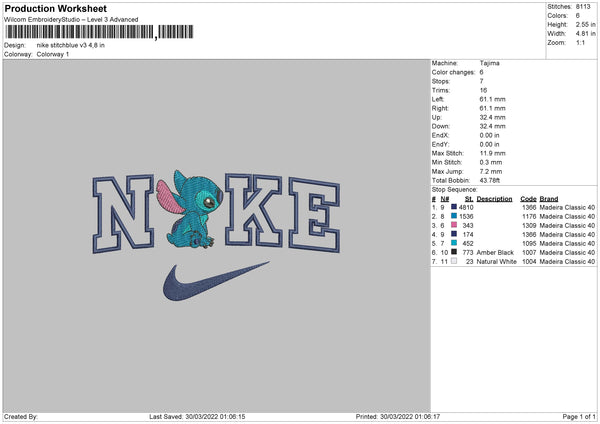Click the letter N in the embroidery preview
Screen dimensions: 600x424
(123, 214)
